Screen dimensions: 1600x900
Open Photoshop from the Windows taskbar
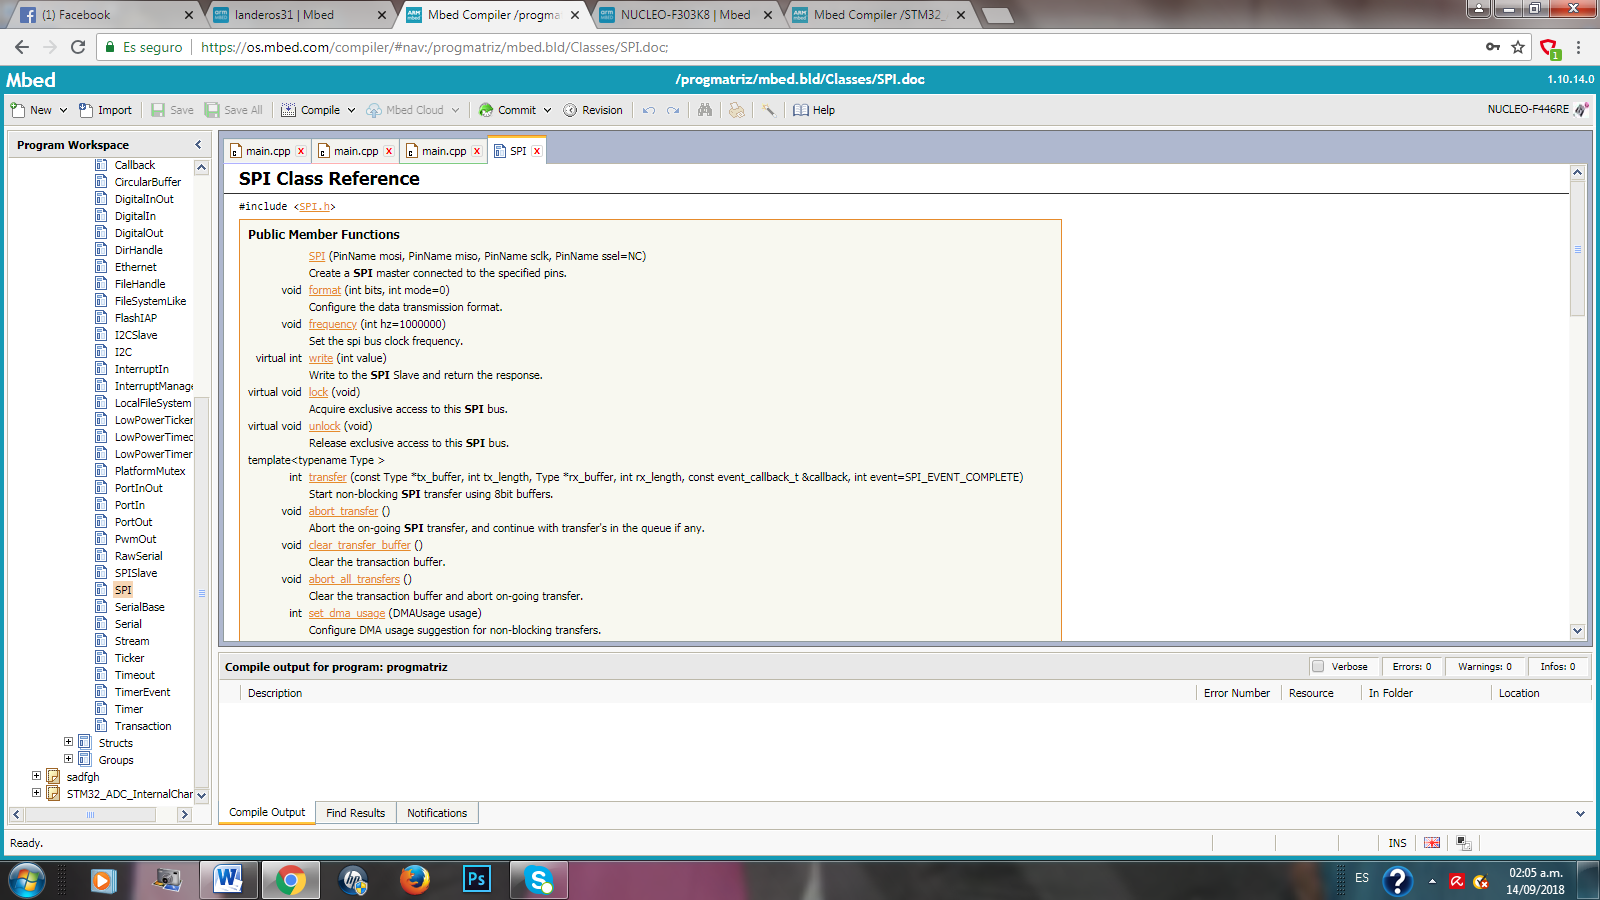coord(477,880)
